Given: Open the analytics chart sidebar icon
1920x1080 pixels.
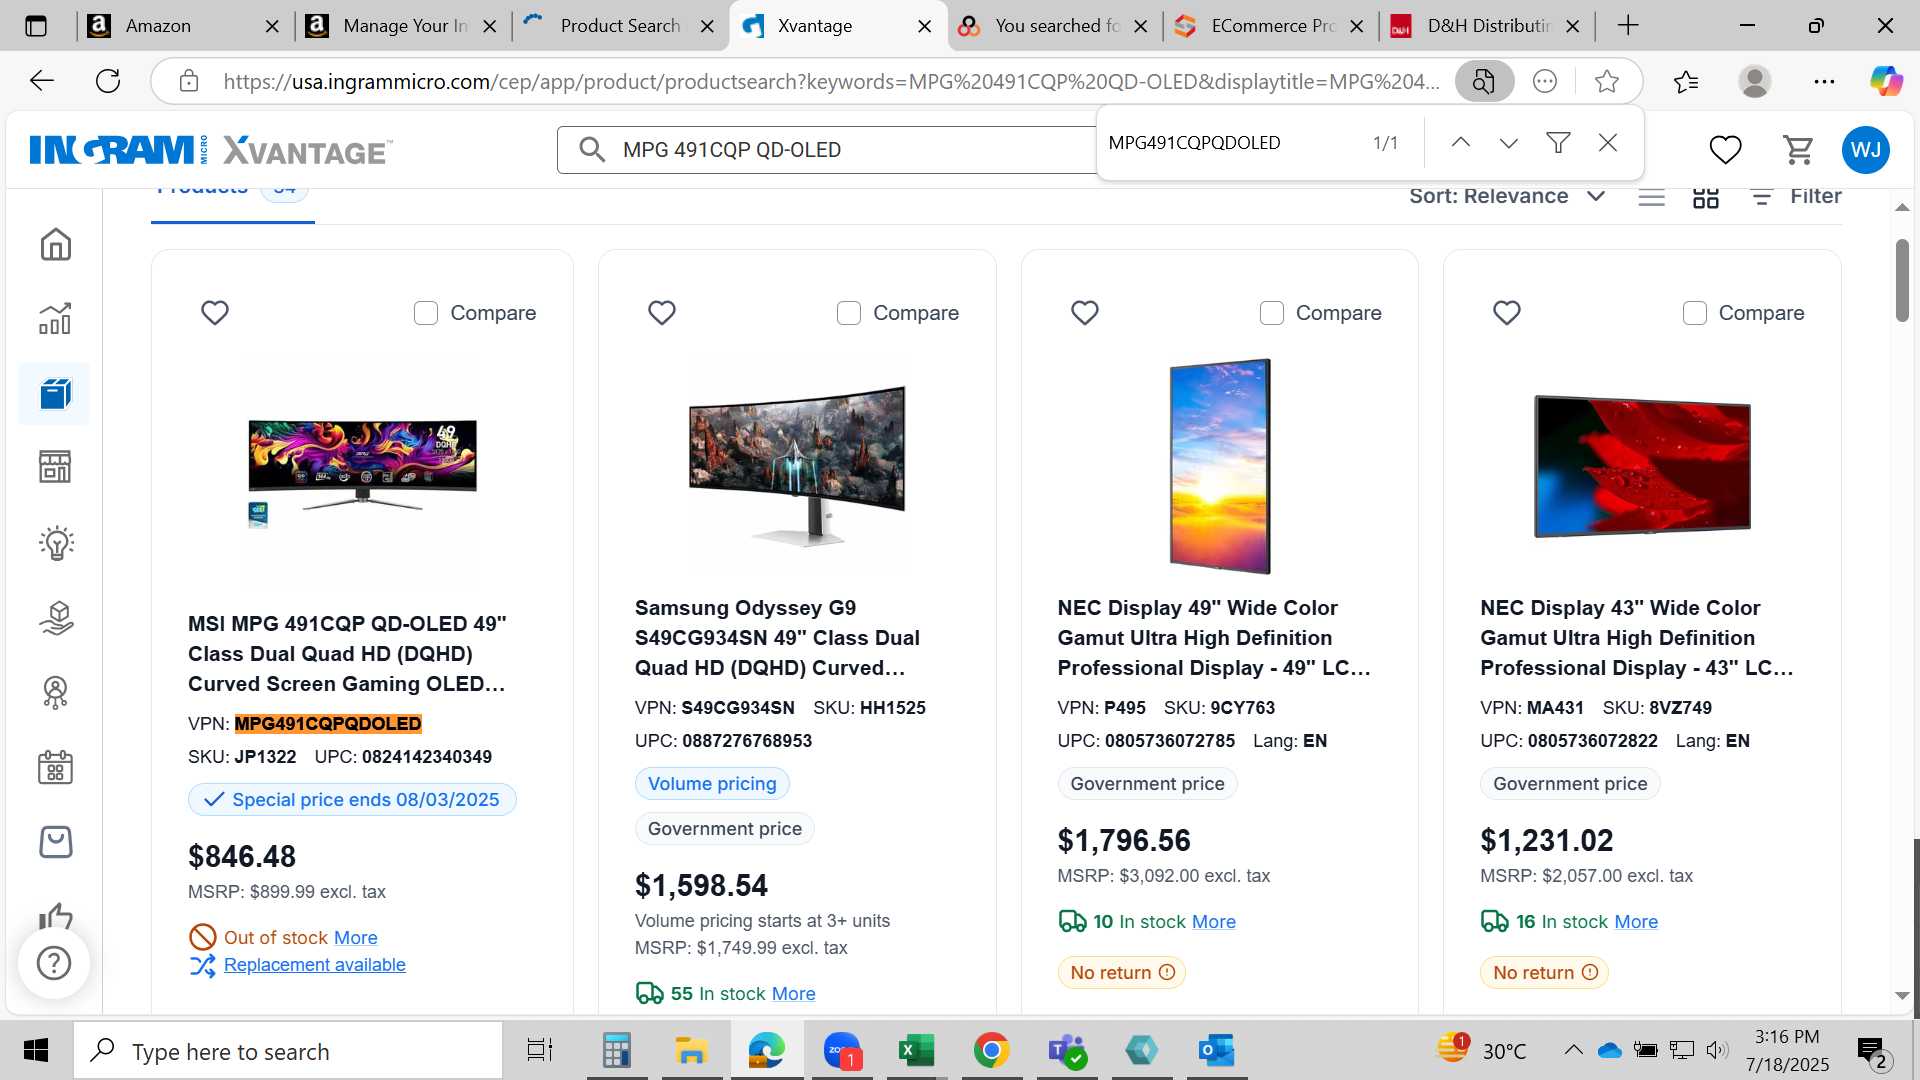Looking at the screenshot, I should click(55, 318).
